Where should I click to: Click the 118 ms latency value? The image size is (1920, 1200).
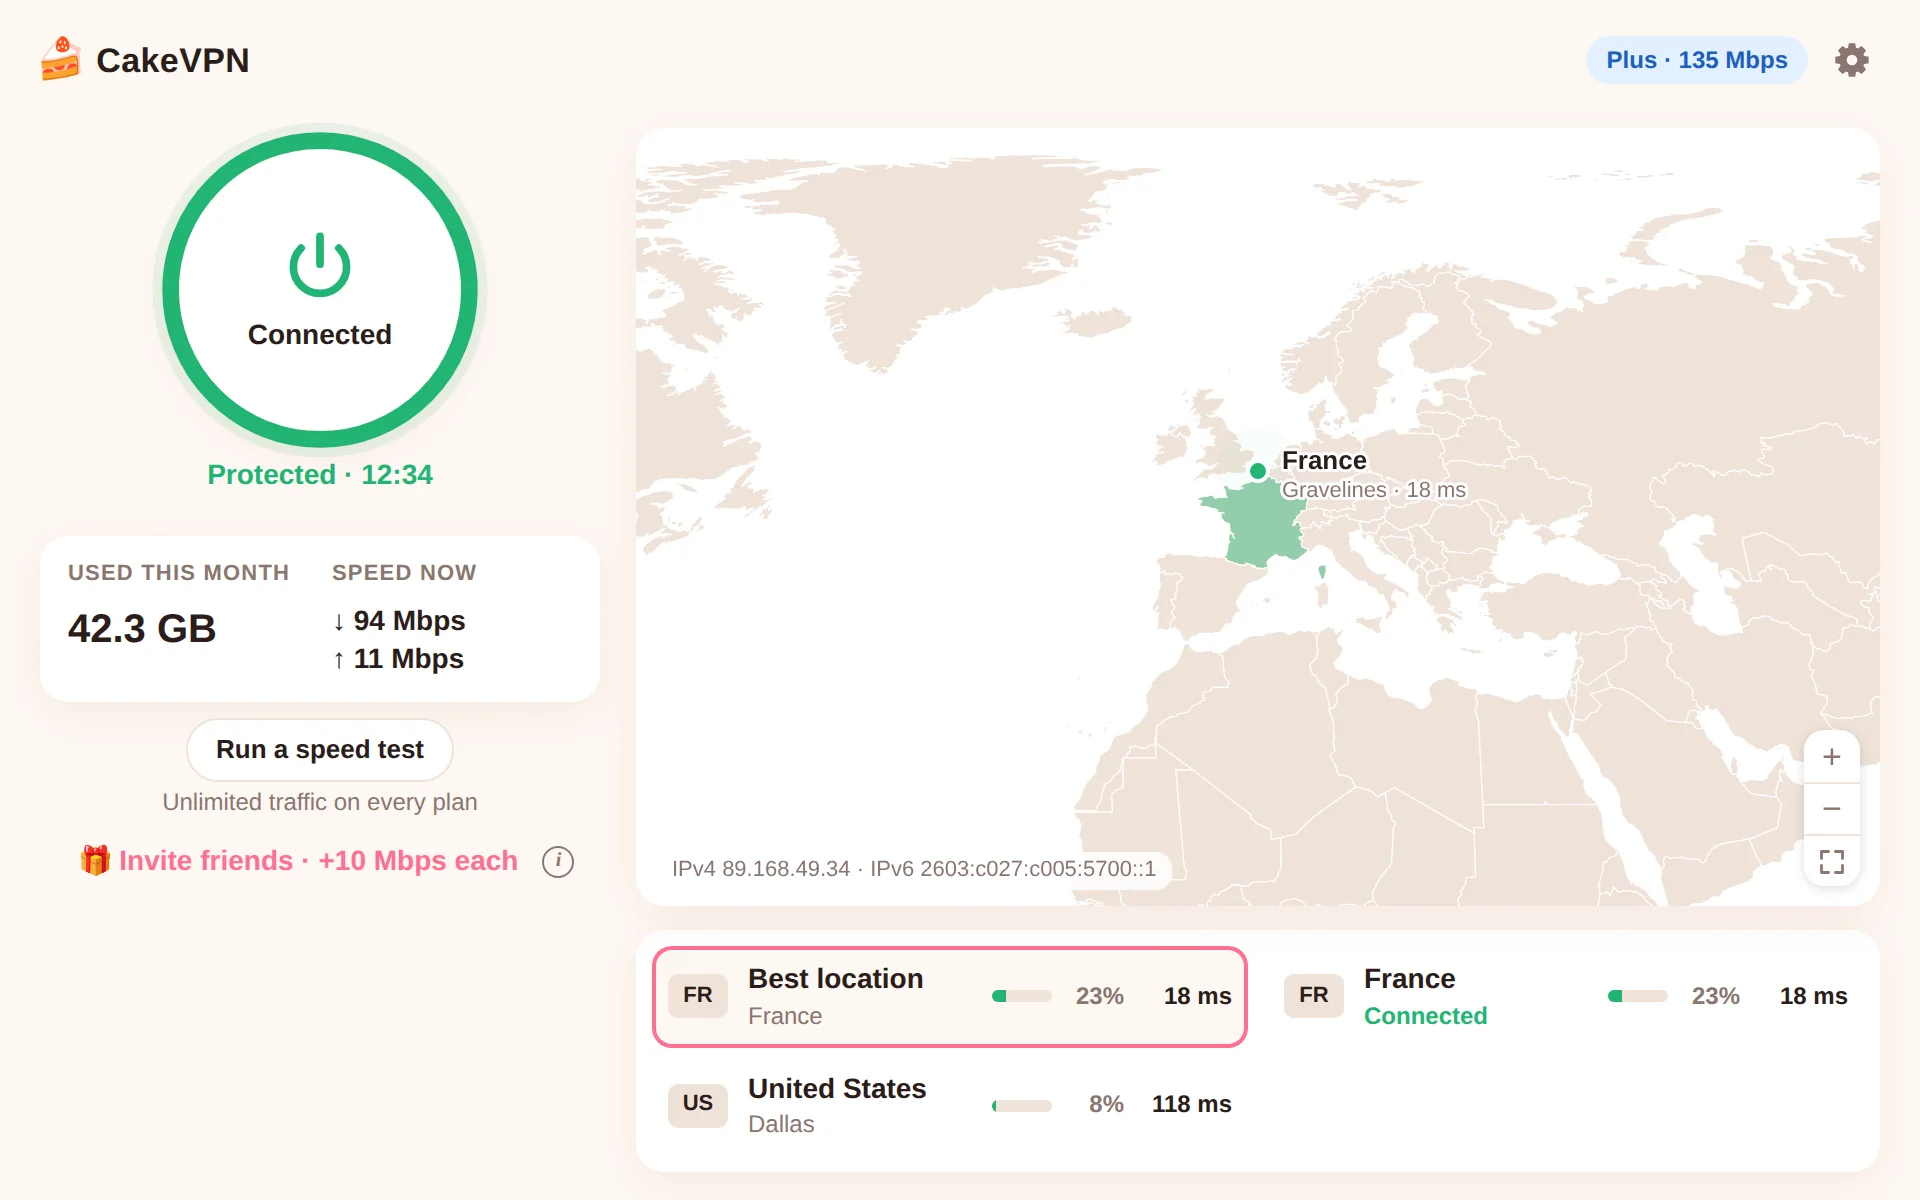click(x=1192, y=1105)
